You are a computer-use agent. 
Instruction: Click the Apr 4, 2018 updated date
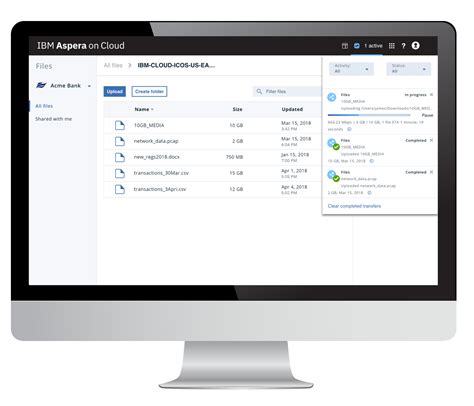[294, 187]
